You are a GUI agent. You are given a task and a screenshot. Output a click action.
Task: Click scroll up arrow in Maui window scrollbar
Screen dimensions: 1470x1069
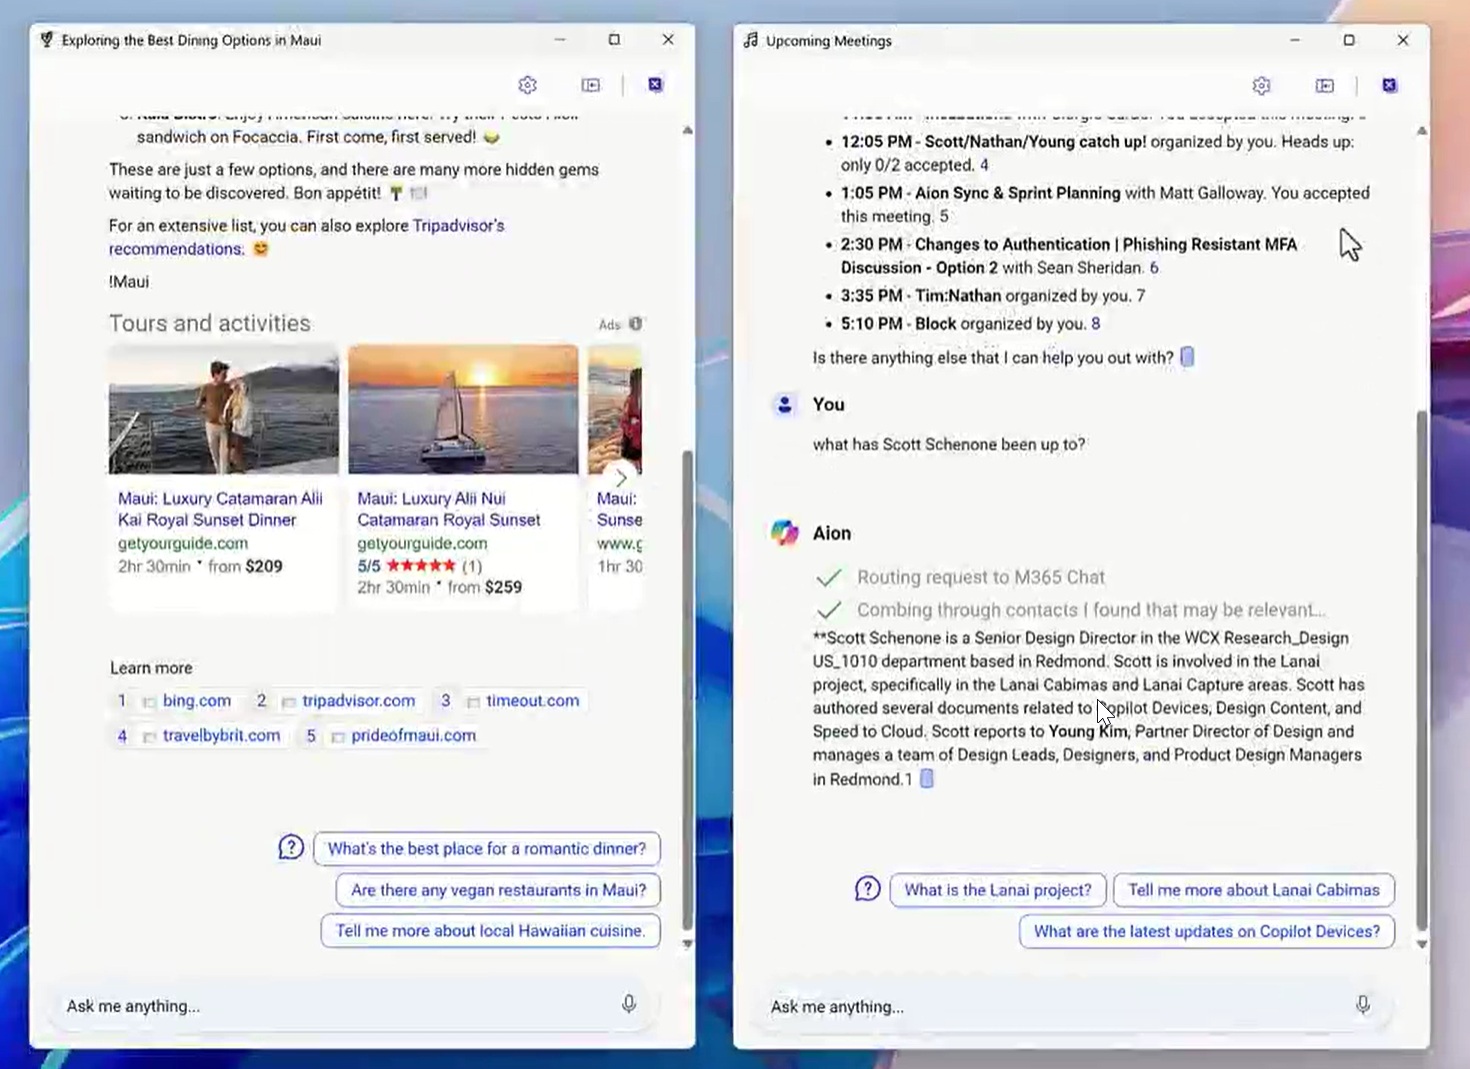[687, 130]
